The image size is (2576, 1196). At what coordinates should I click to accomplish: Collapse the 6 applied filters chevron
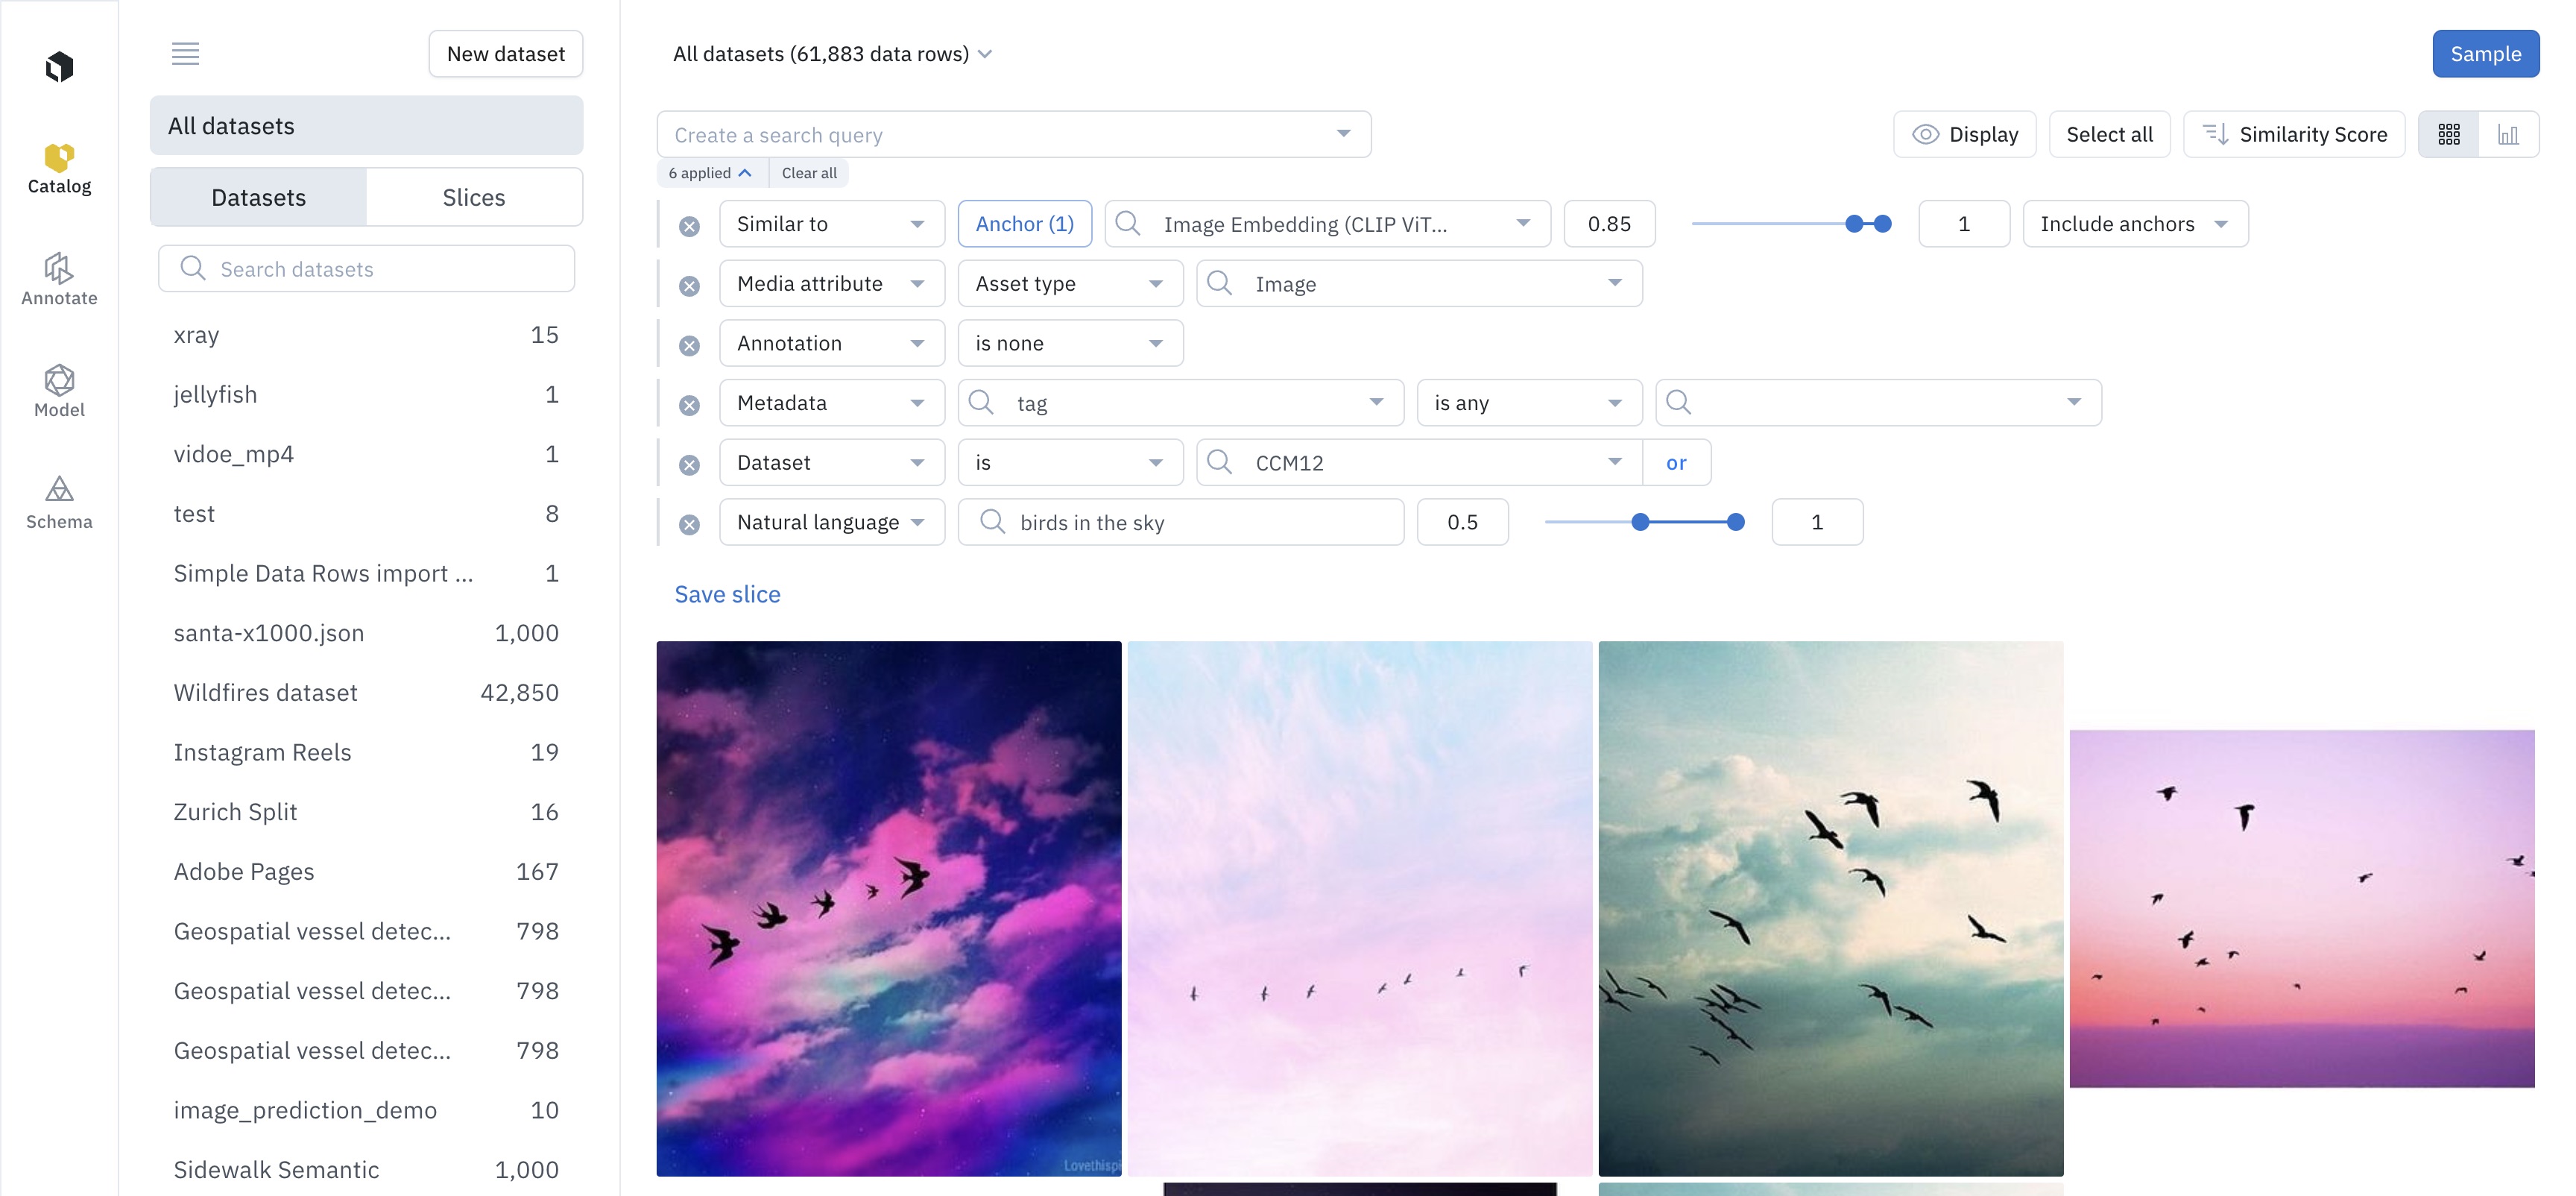(x=744, y=173)
